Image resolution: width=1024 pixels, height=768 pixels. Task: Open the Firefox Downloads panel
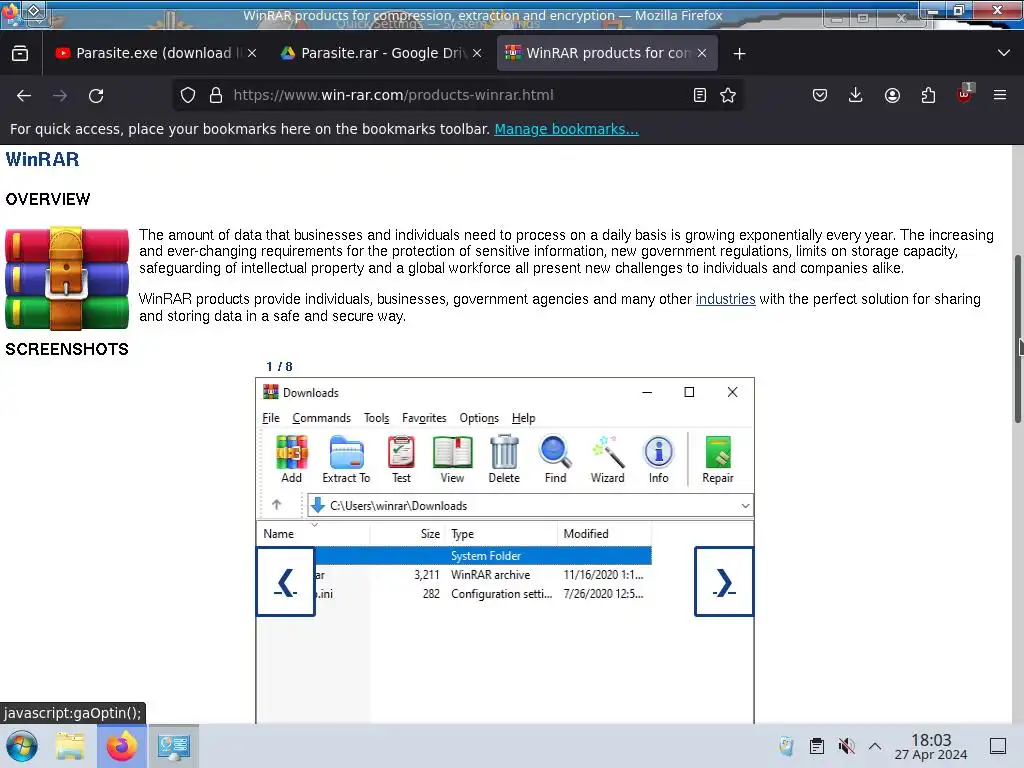tap(856, 95)
